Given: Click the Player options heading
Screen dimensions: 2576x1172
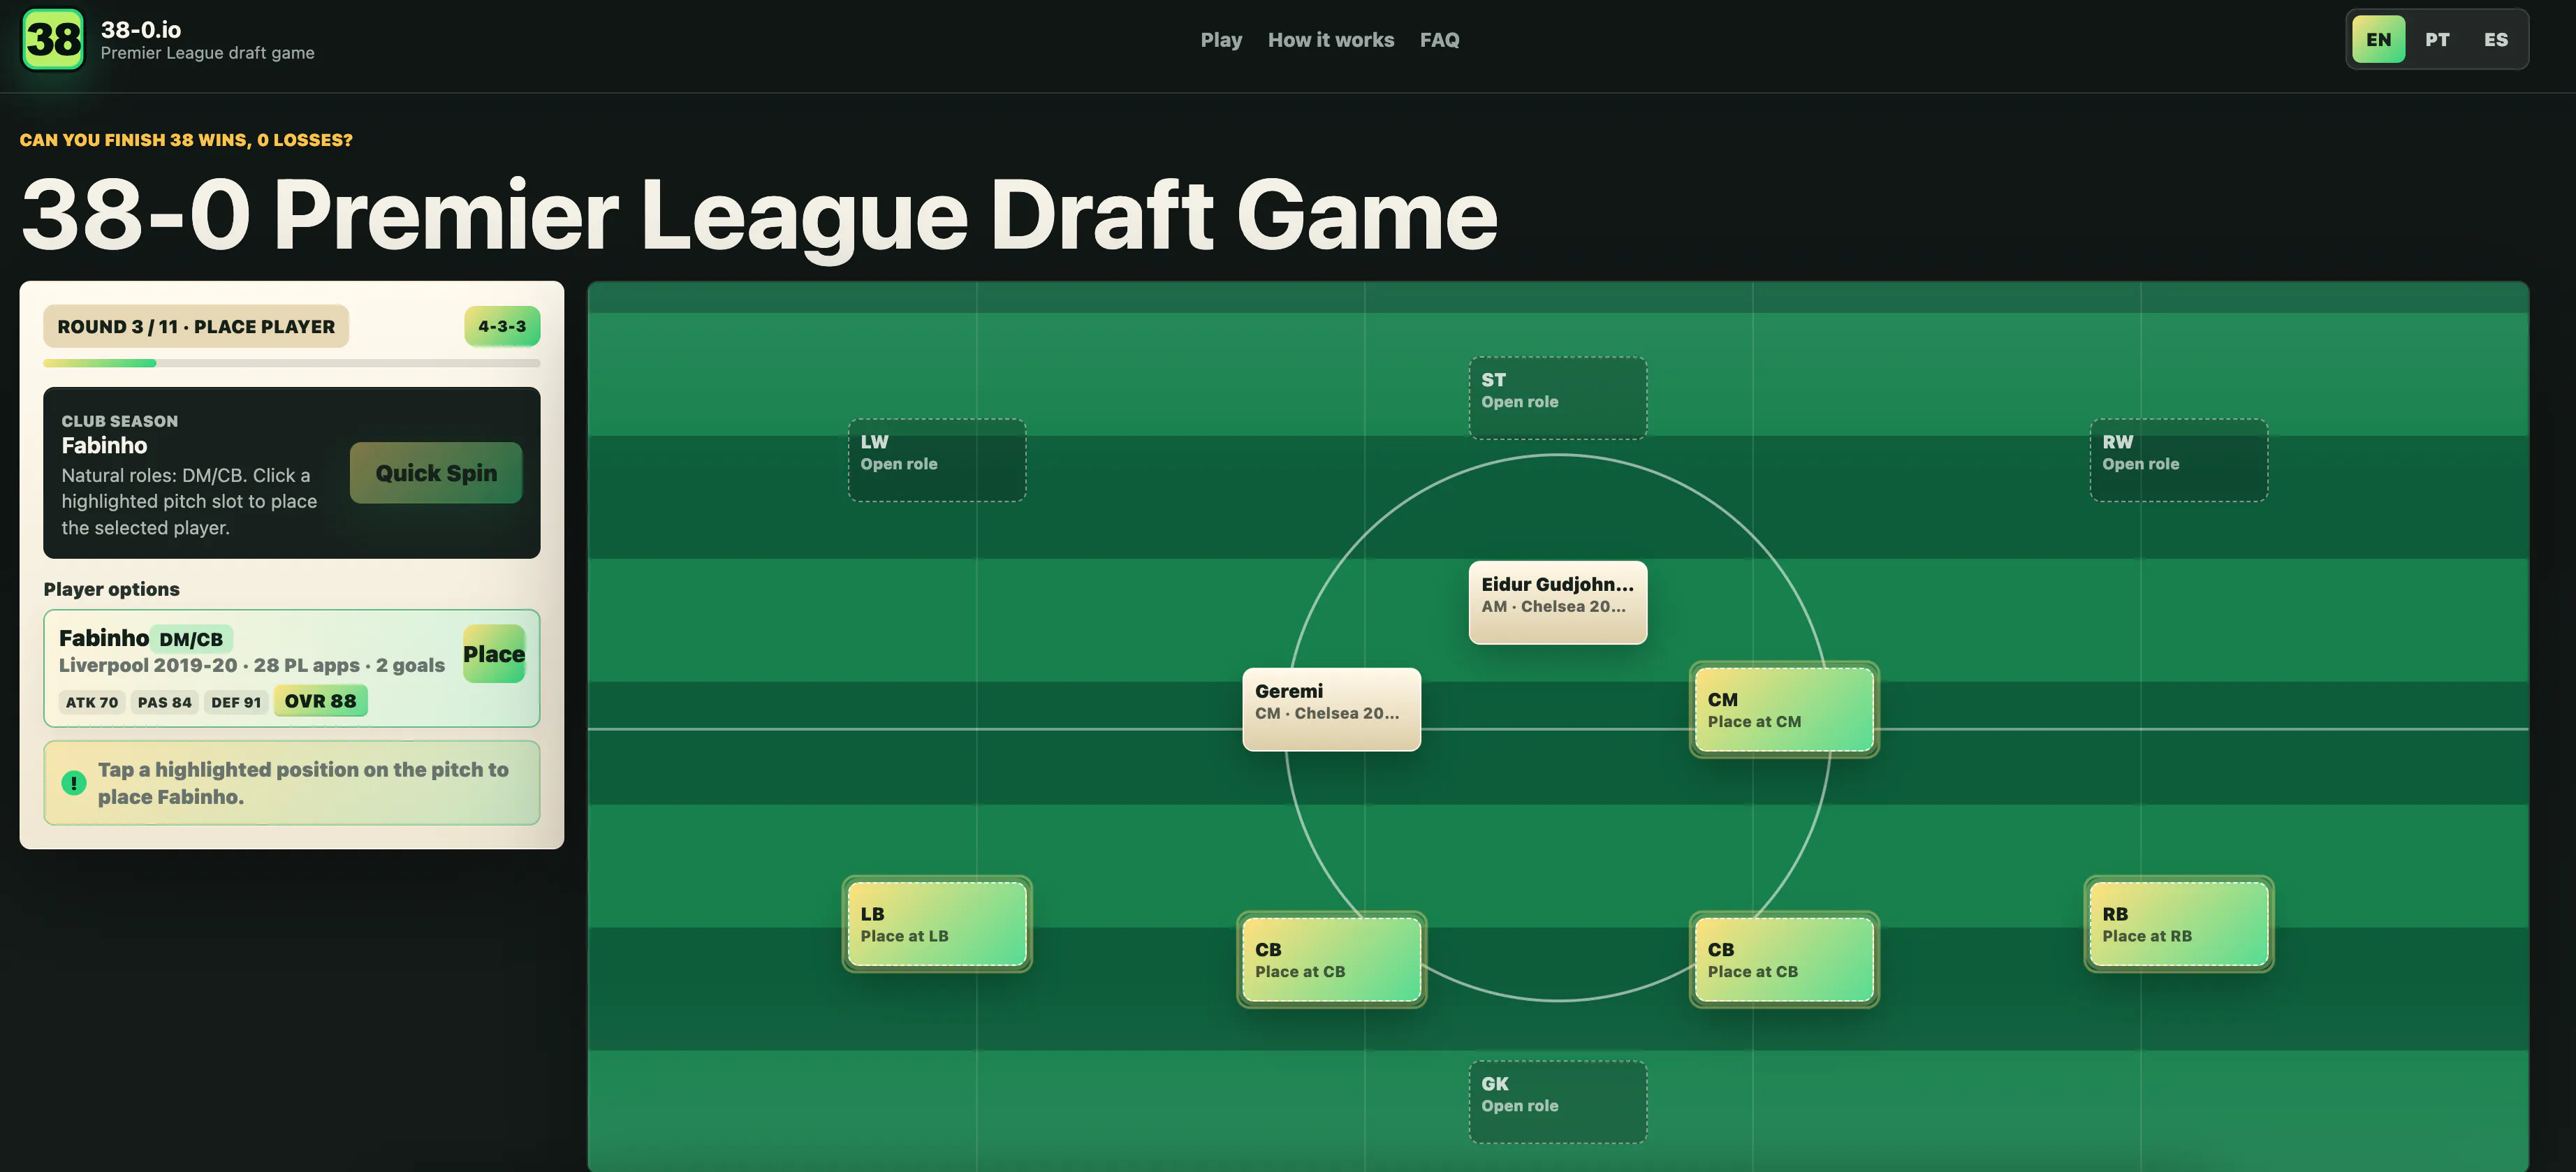Looking at the screenshot, I should 112,589.
